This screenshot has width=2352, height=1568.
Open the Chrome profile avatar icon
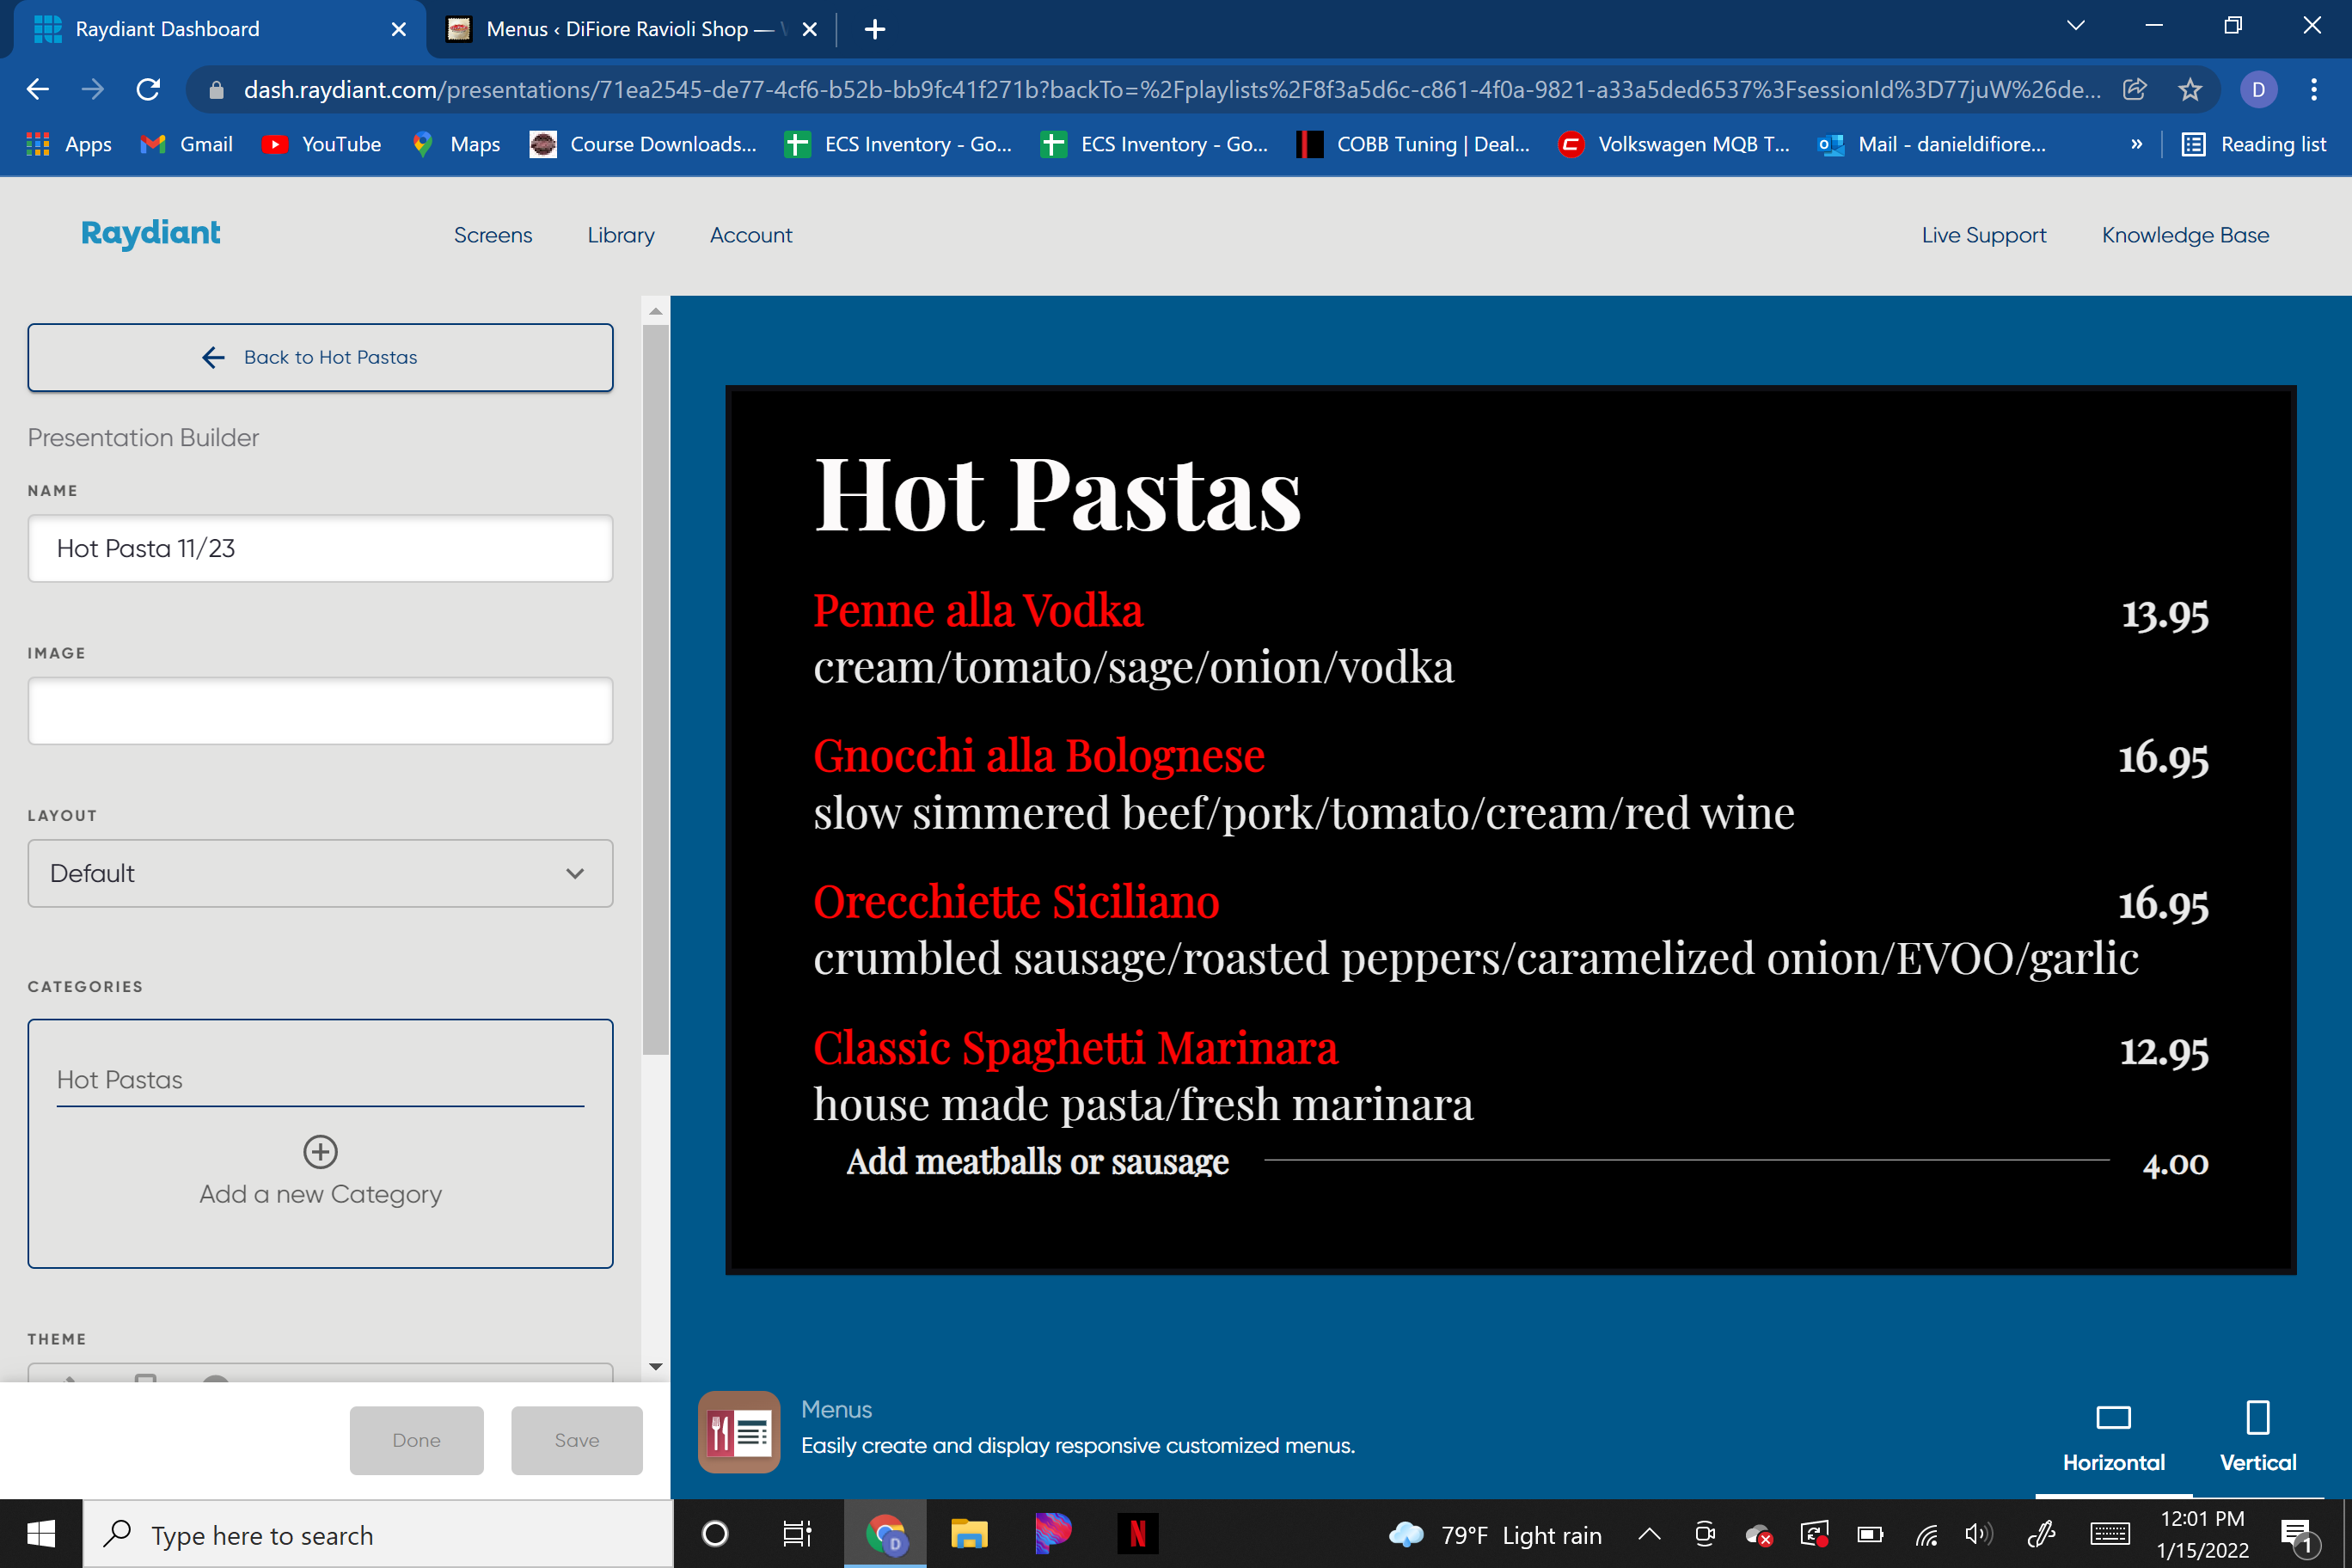tap(2258, 90)
